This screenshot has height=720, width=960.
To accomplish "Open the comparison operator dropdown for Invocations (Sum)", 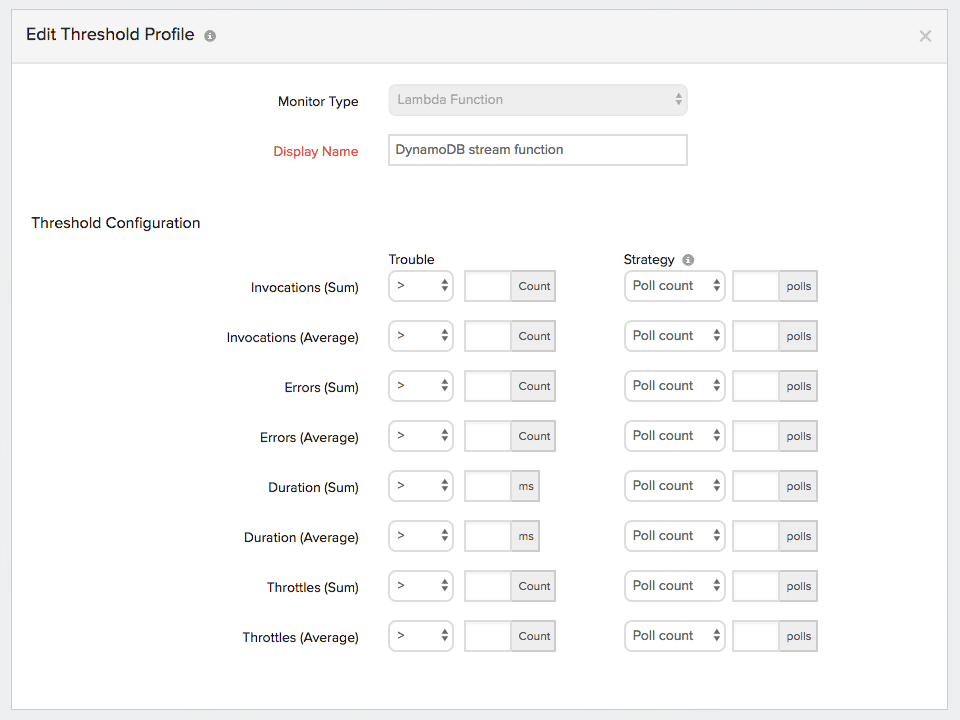I will (420, 286).
